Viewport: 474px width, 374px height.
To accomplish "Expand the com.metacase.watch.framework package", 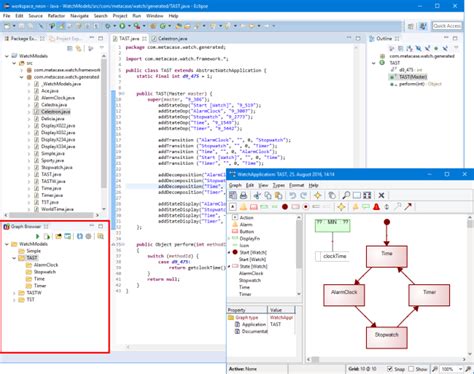I will tap(21, 70).
